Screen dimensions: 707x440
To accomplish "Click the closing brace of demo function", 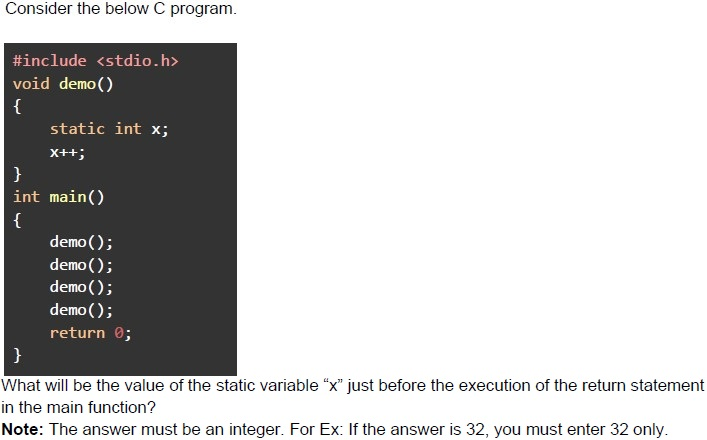I will [x=17, y=174].
